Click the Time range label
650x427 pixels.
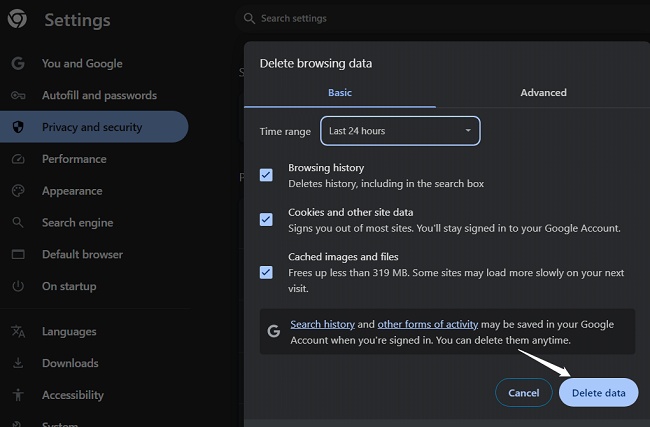(285, 131)
